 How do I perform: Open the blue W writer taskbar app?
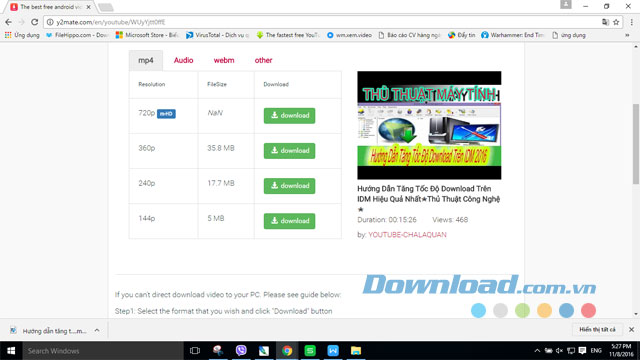(x=333, y=351)
